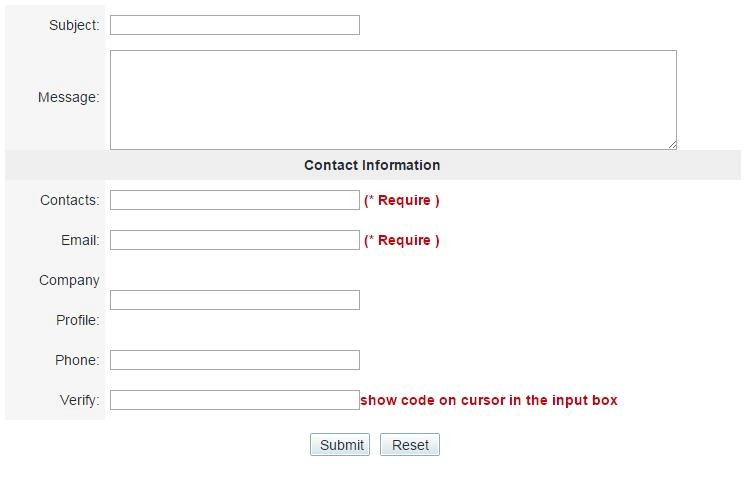Image resolution: width=748 pixels, height=479 pixels.
Task: Click the show code on cursor hint
Action: pyautogui.click(x=489, y=400)
